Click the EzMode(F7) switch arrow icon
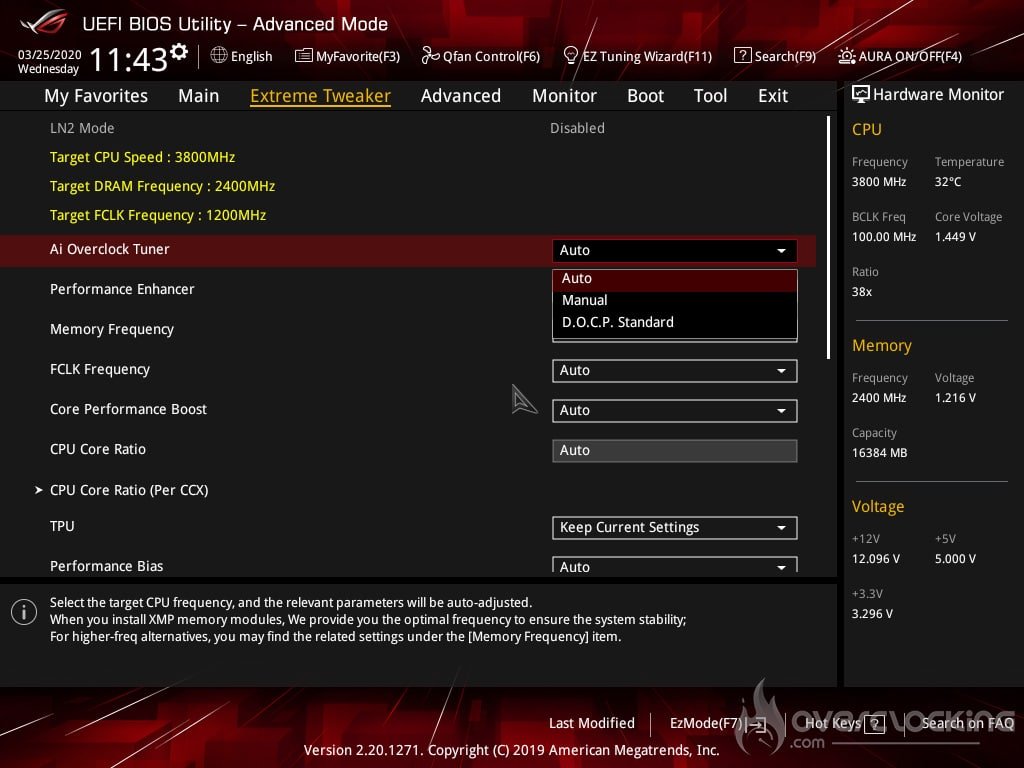The height and width of the screenshot is (768, 1024). point(757,724)
